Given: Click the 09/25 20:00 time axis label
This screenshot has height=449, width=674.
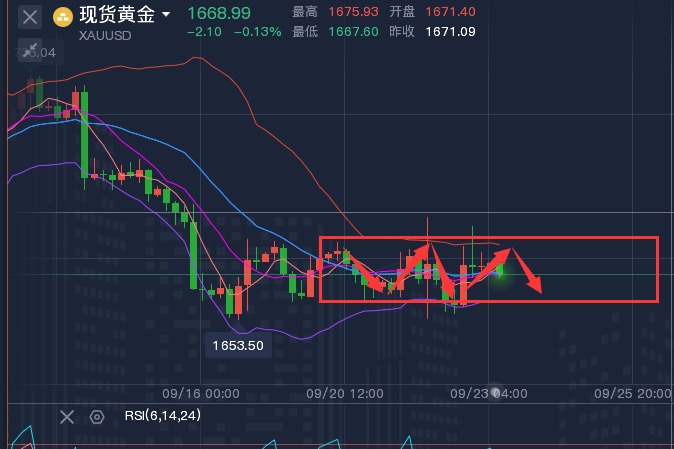Looking at the screenshot, I should pos(633,394).
